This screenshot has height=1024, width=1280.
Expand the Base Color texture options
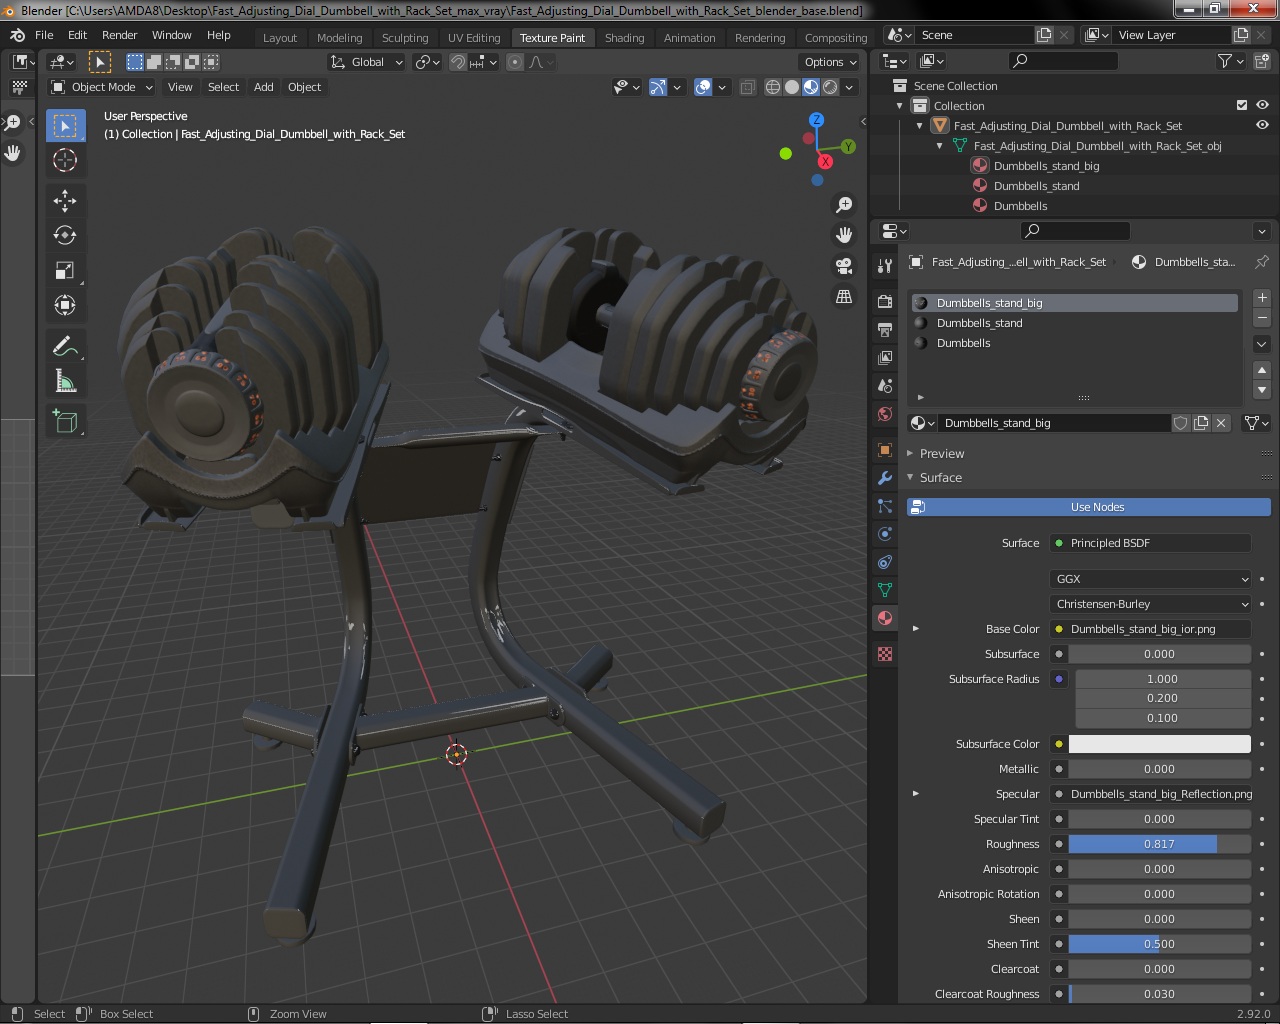click(916, 629)
